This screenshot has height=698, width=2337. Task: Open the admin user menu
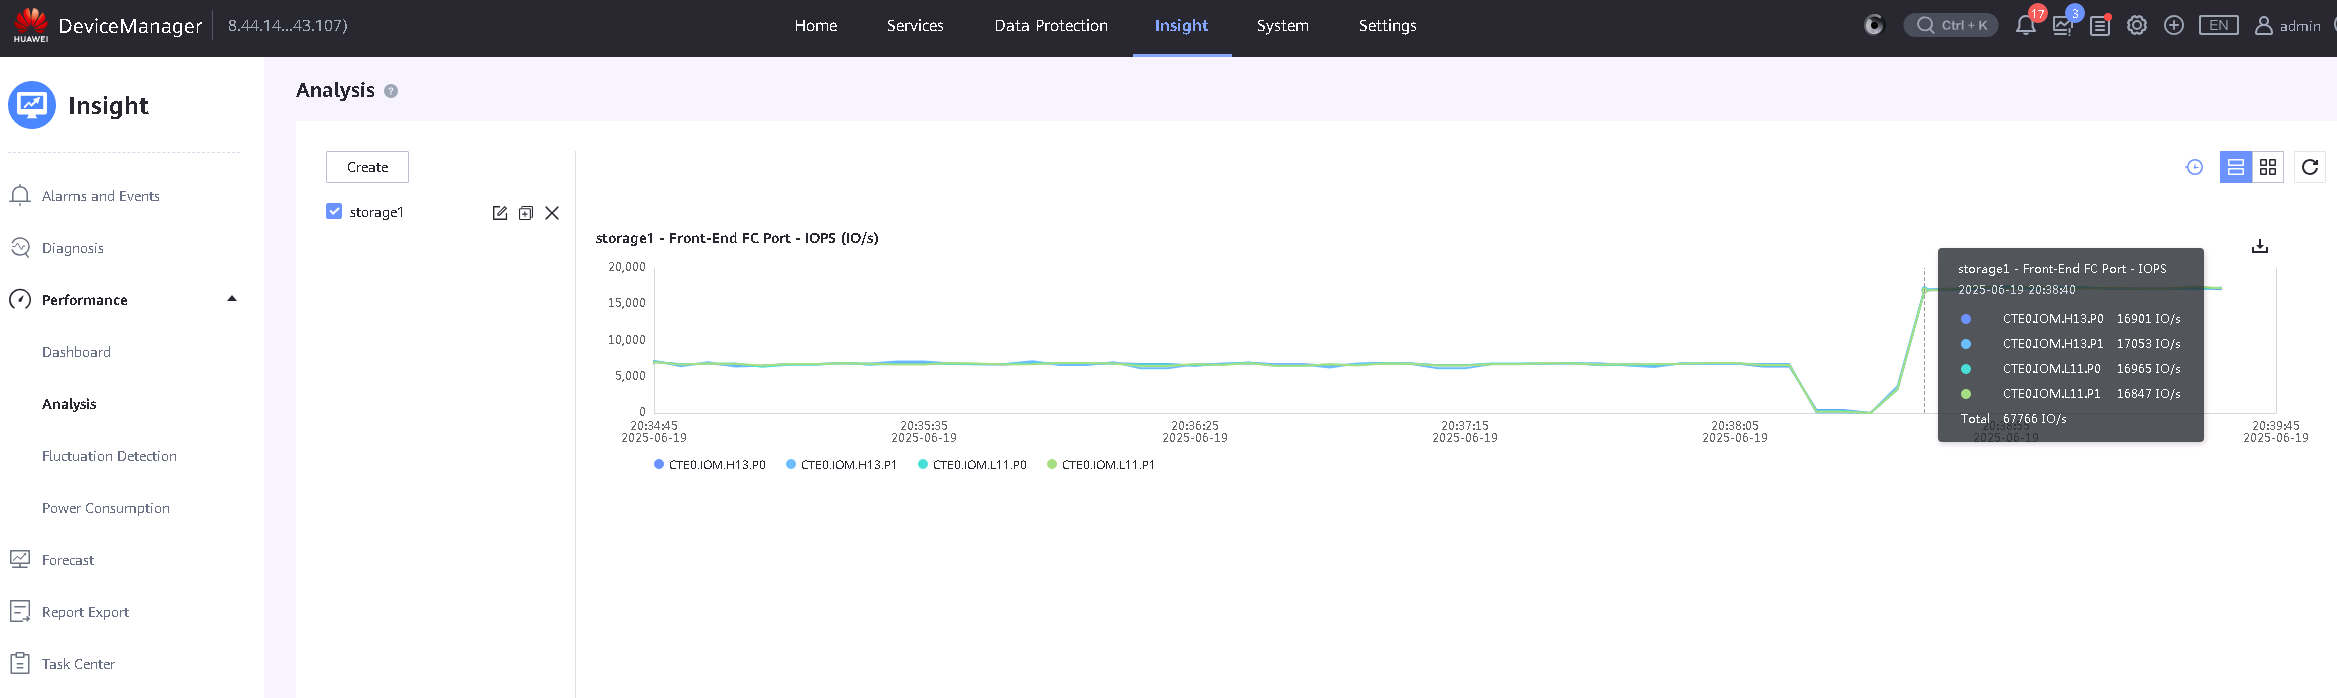[2288, 26]
